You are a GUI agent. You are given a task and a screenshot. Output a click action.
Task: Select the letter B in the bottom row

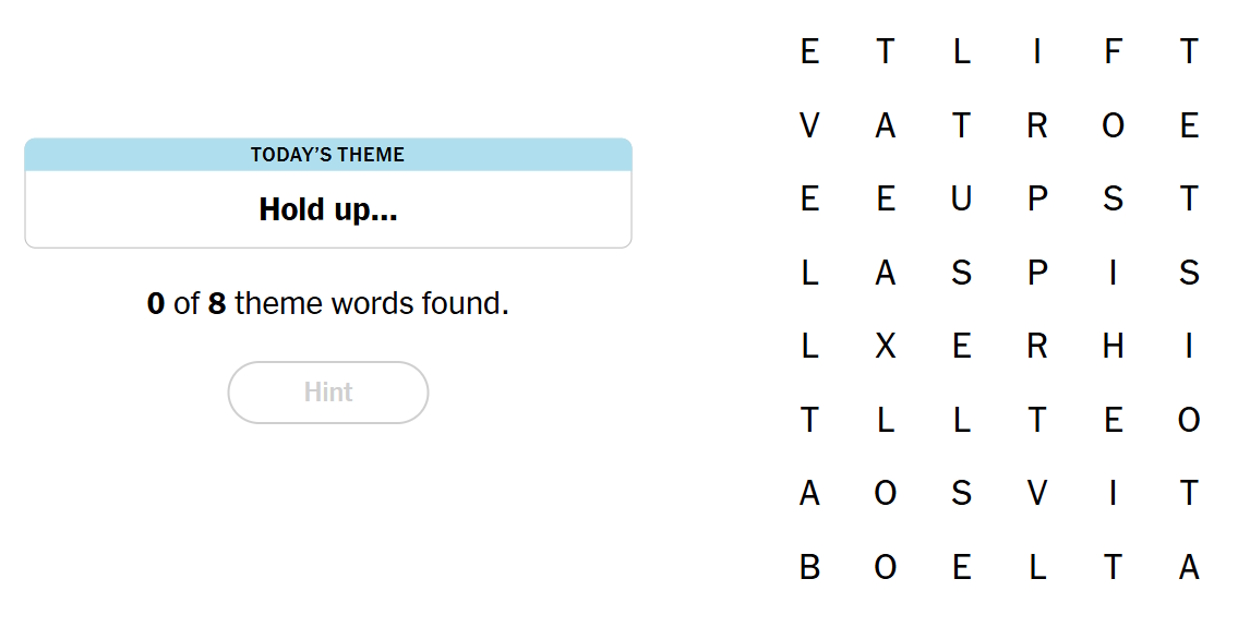point(808,567)
